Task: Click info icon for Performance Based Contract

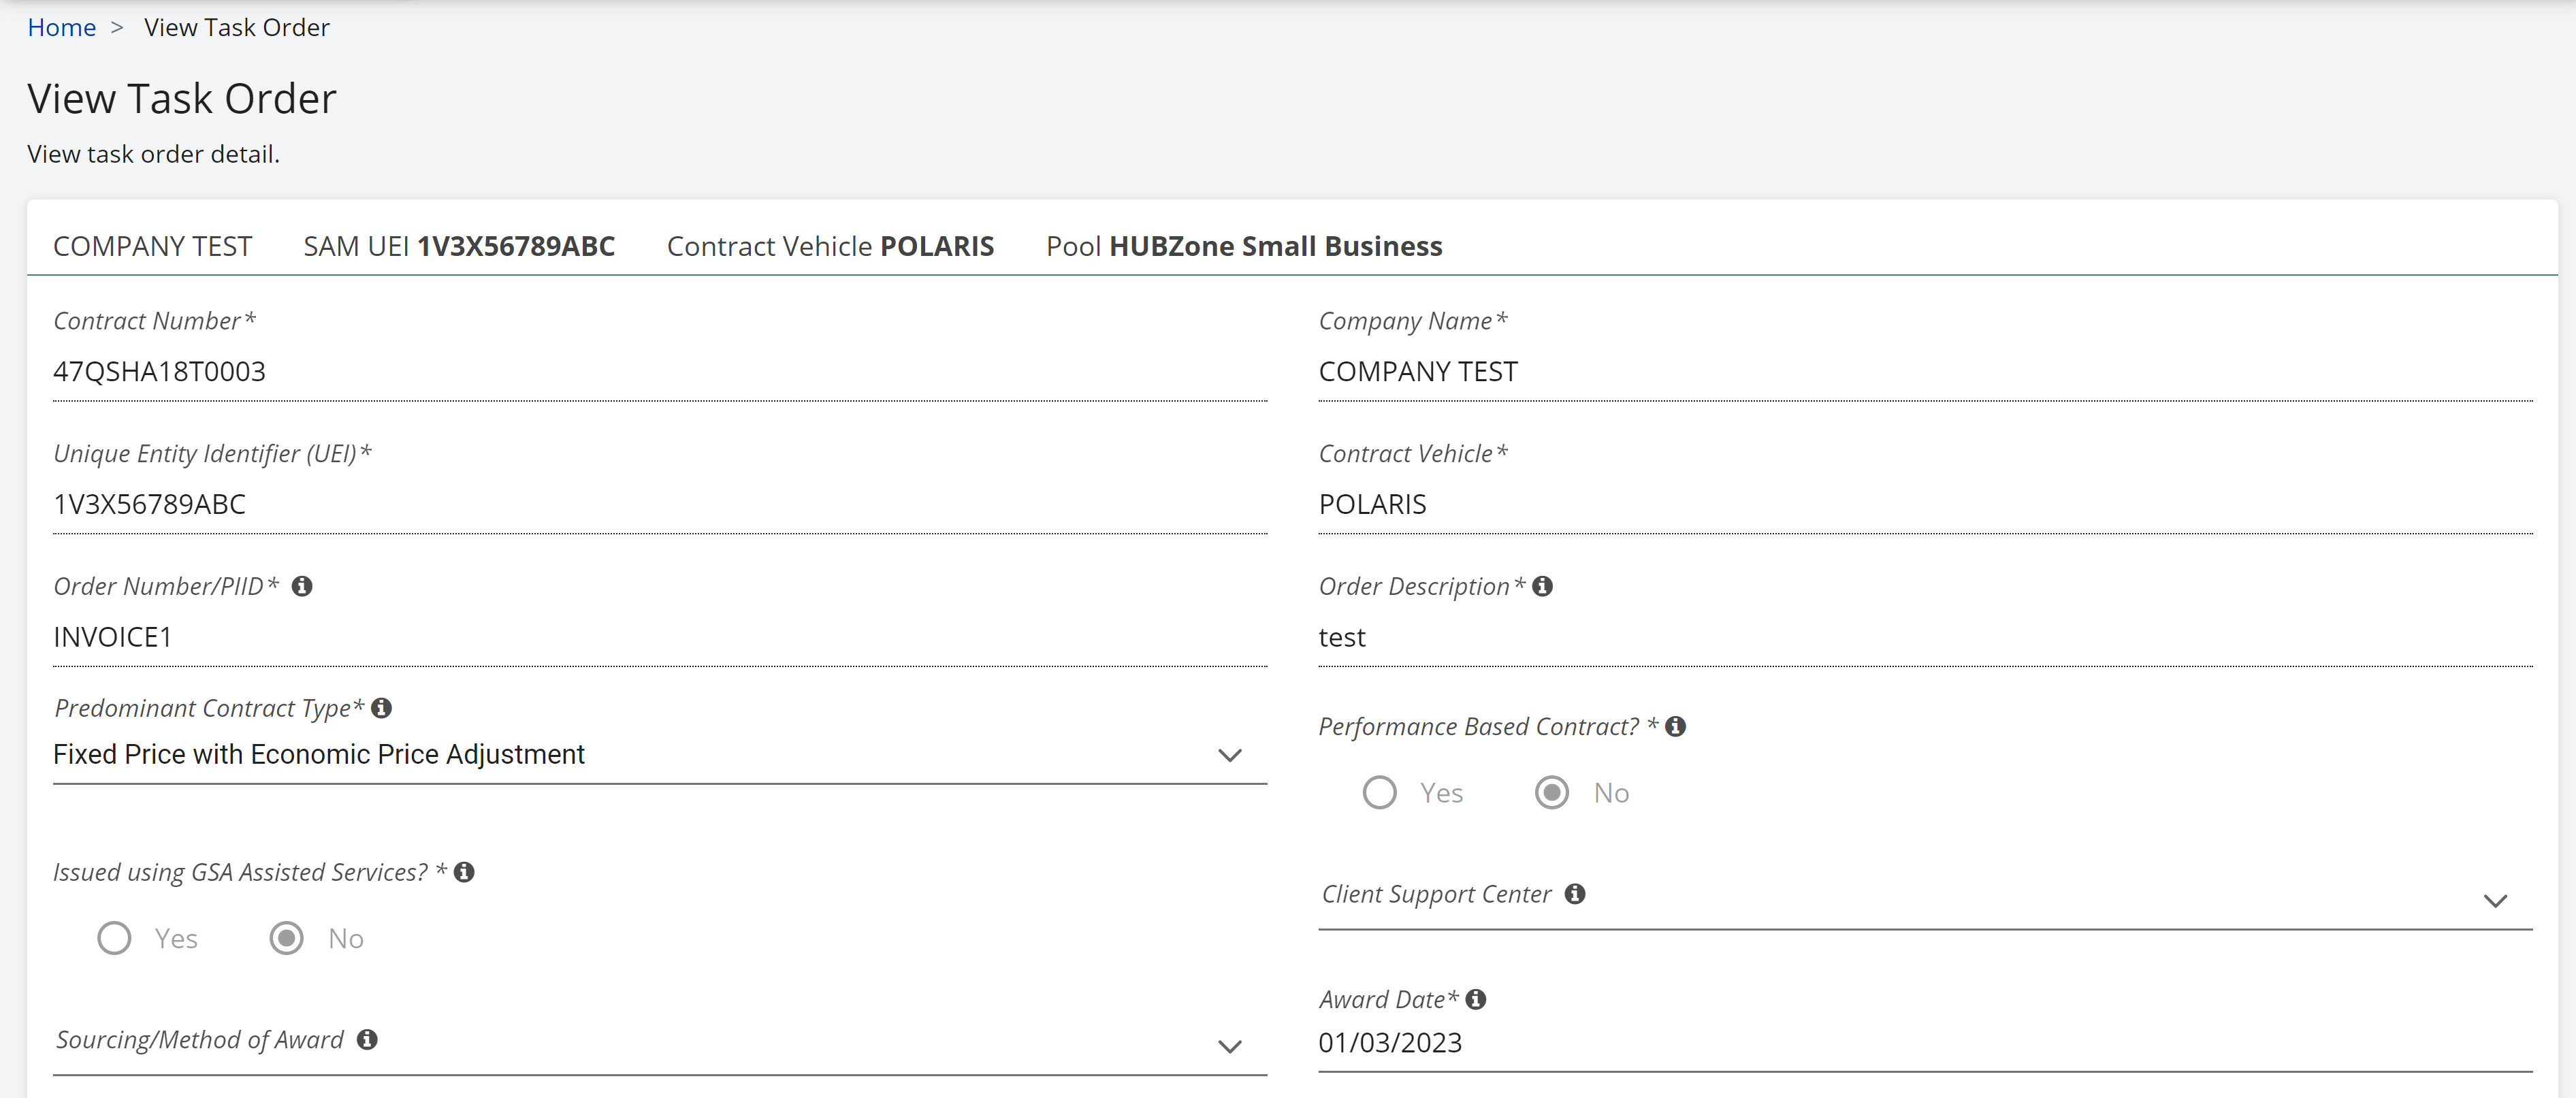Action: click(1676, 727)
